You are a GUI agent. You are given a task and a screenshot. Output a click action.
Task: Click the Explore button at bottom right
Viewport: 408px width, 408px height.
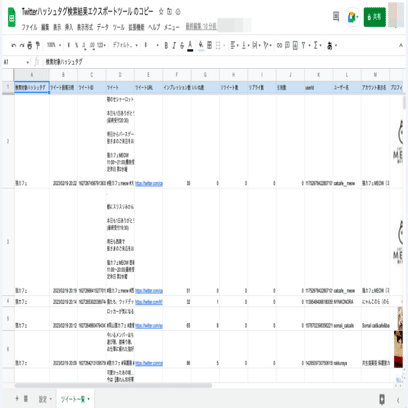pos(382,399)
